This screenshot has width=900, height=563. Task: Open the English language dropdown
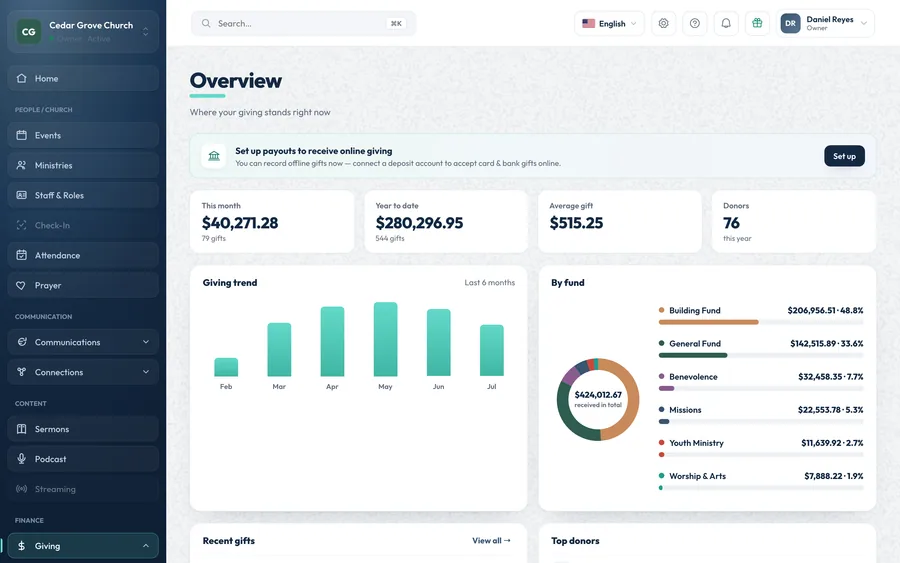[x=609, y=24]
